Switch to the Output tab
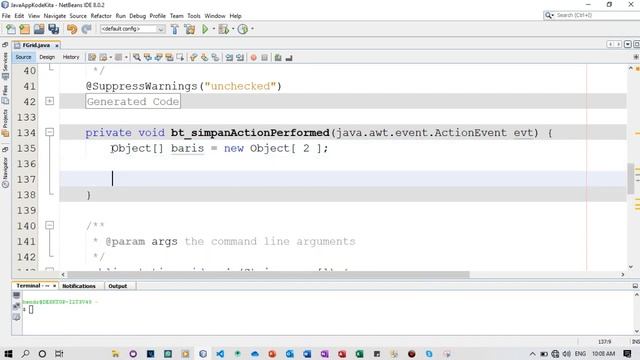Screen dimensions: 640x360 [x=118, y=286]
